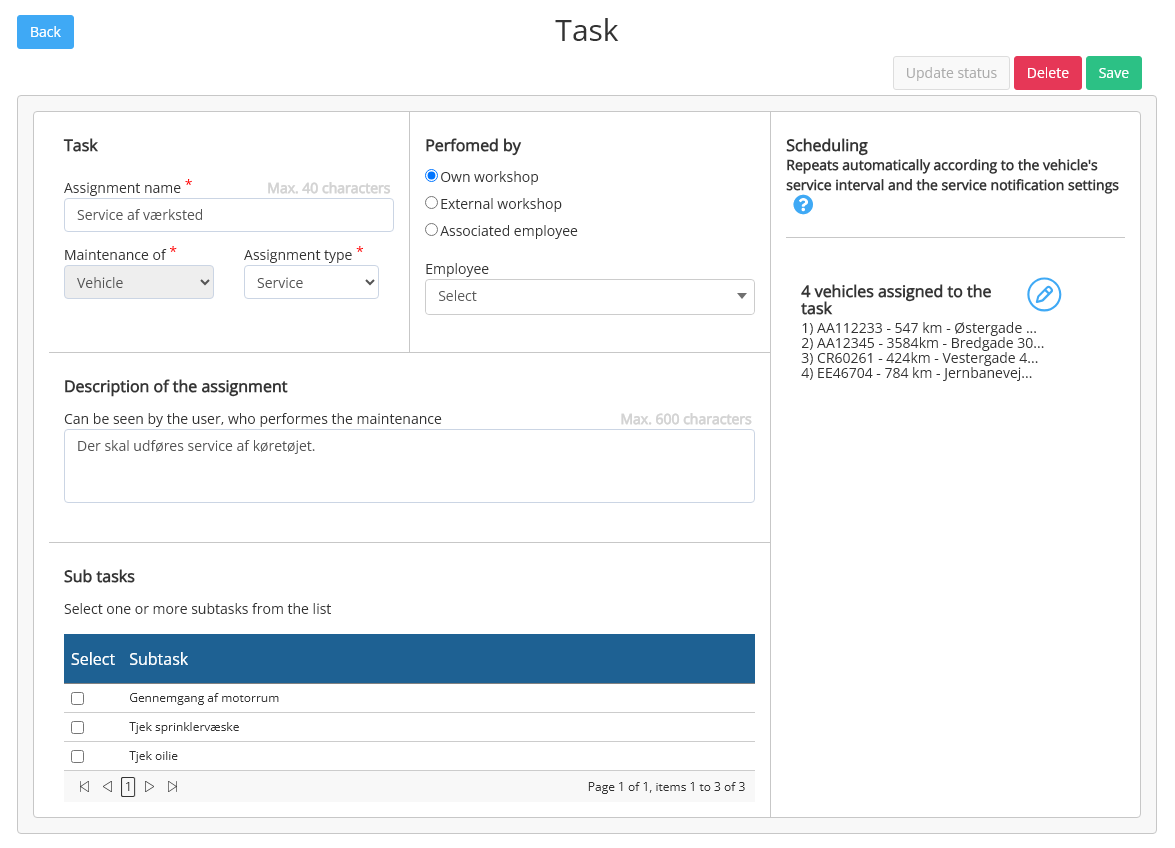The height and width of the screenshot is (848, 1175).
Task: Open the Maintenance of dropdown
Action: click(x=139, y=282)
